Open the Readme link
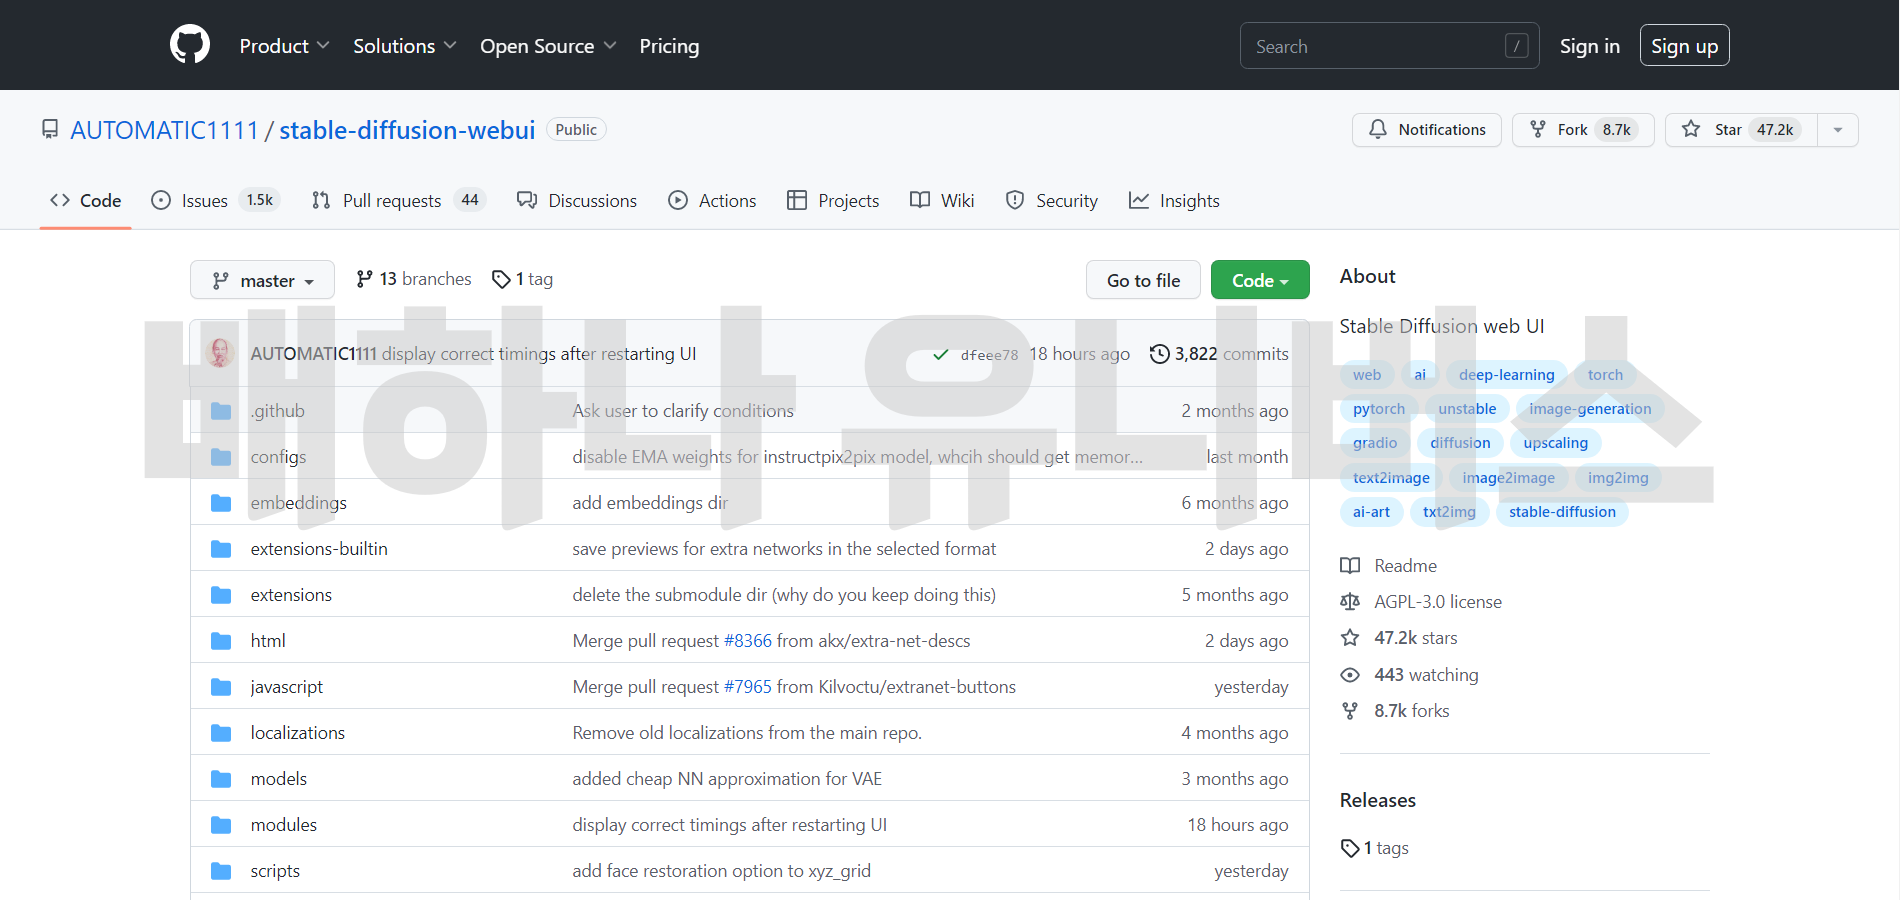Image resolution: width=1900 pixels, height=900 pixels. 1389,566
